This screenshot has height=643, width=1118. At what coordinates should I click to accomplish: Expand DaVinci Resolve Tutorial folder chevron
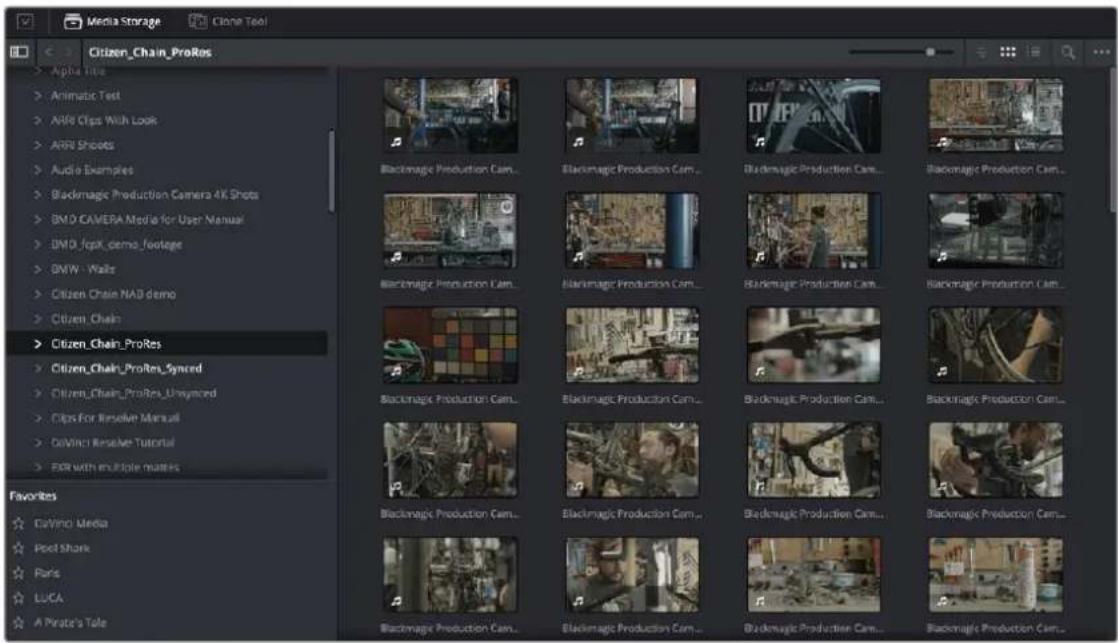[x=38, y=443]
